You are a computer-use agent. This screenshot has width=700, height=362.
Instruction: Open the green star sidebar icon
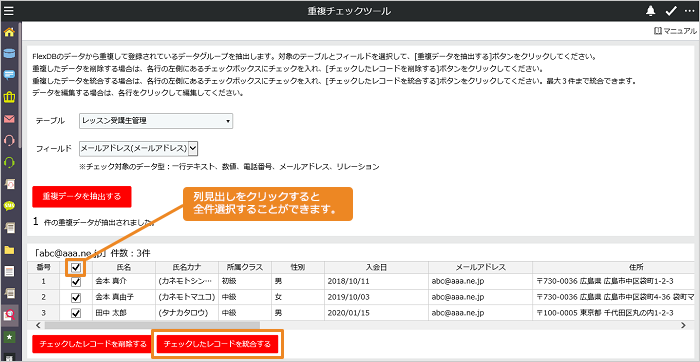click(9, 337)
